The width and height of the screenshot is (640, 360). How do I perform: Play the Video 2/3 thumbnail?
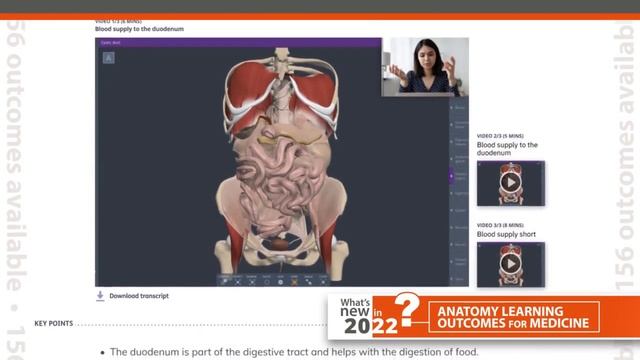coord(511,182)
